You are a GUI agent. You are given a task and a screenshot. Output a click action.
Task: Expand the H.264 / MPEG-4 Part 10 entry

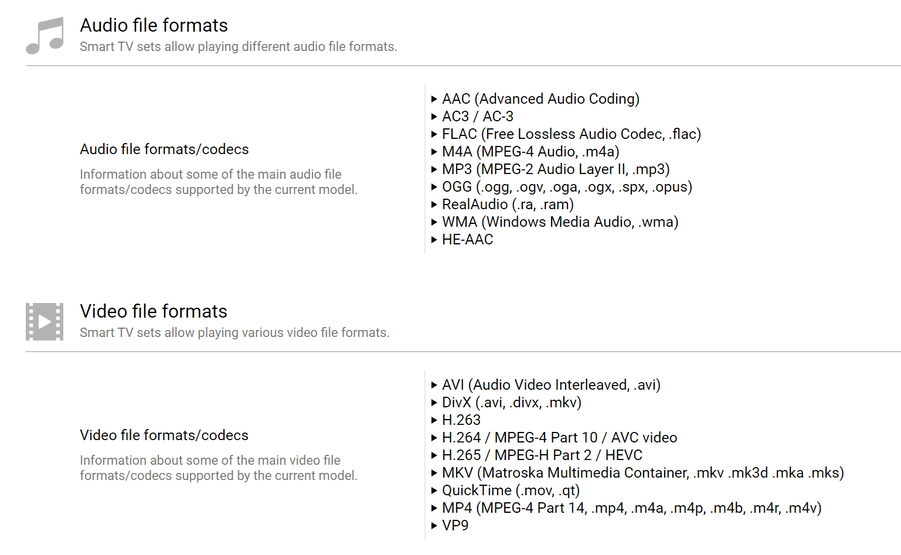click(559, 438)
